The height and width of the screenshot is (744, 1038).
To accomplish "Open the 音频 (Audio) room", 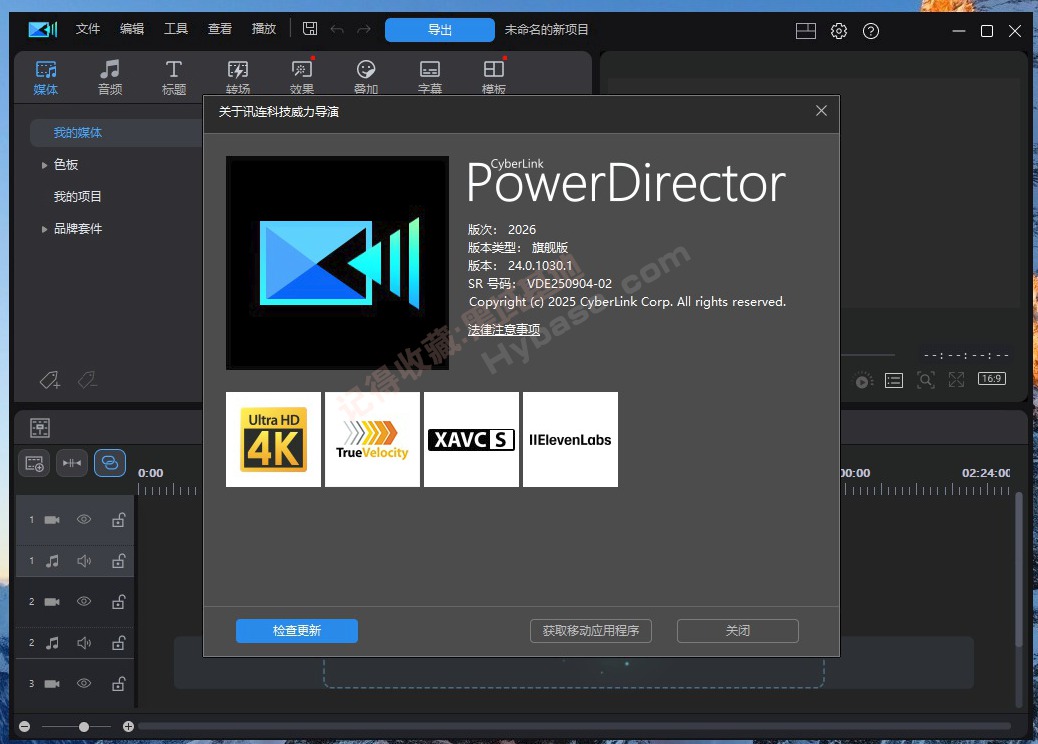I will point(110,76).
